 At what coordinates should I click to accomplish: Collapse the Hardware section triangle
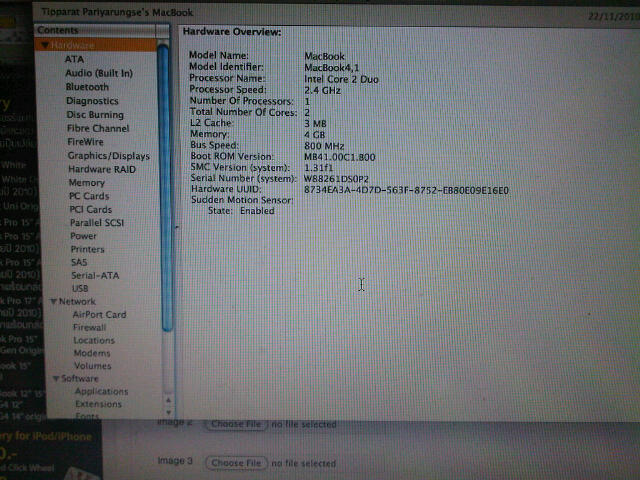pyautogui.click(x=45, y=45)
